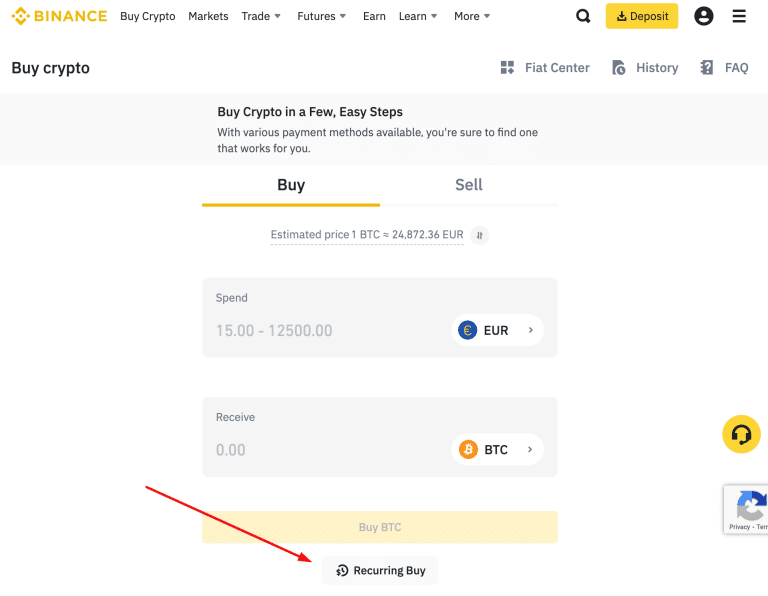The image size is (768, 596).
Task: Open the BTC coin selector
Action: [x=497, y=449]
